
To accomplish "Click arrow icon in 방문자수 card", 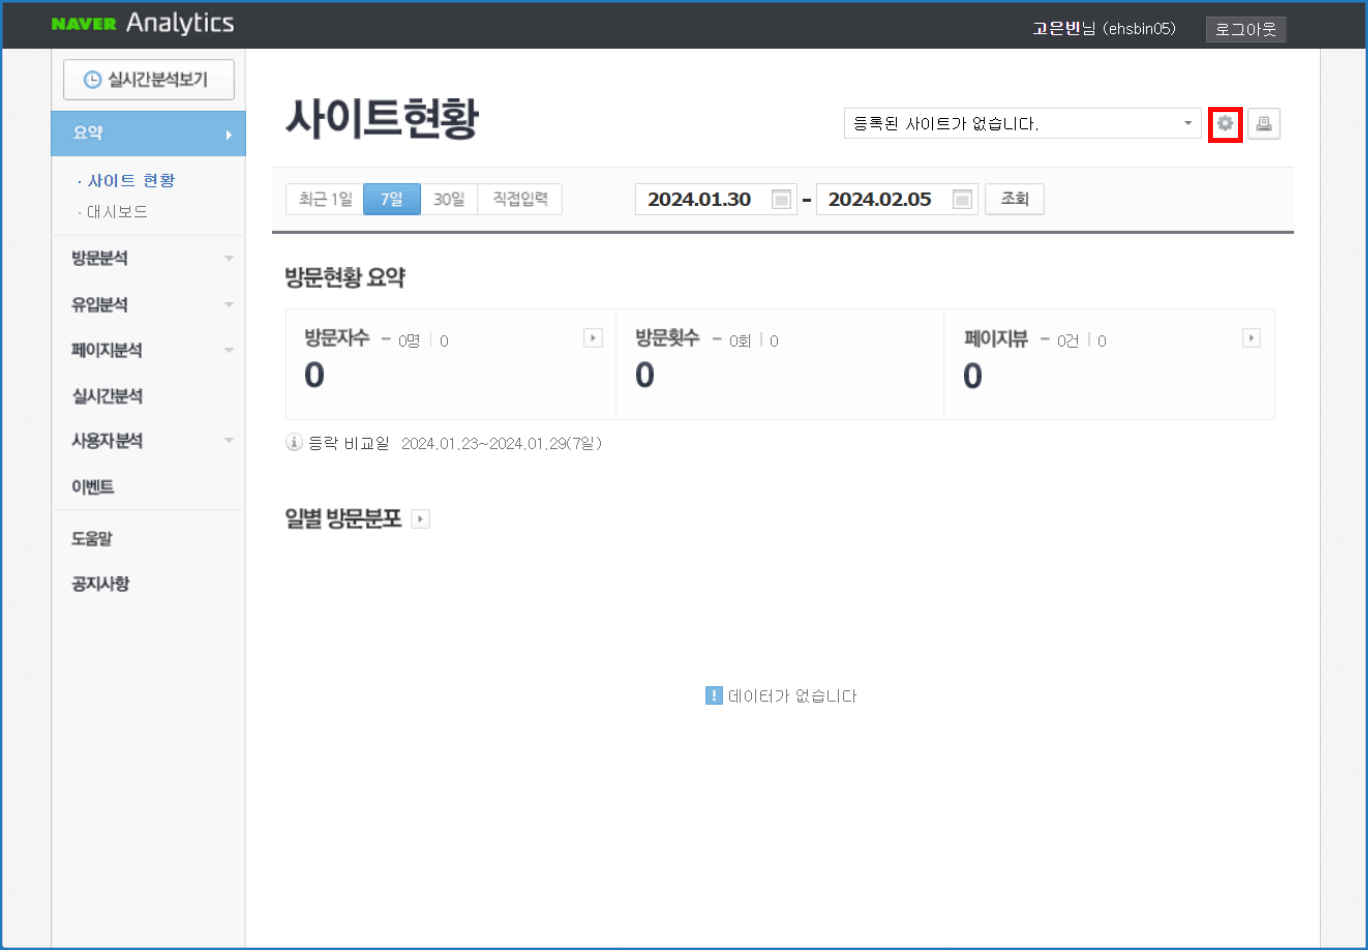I will click(593, 339).
